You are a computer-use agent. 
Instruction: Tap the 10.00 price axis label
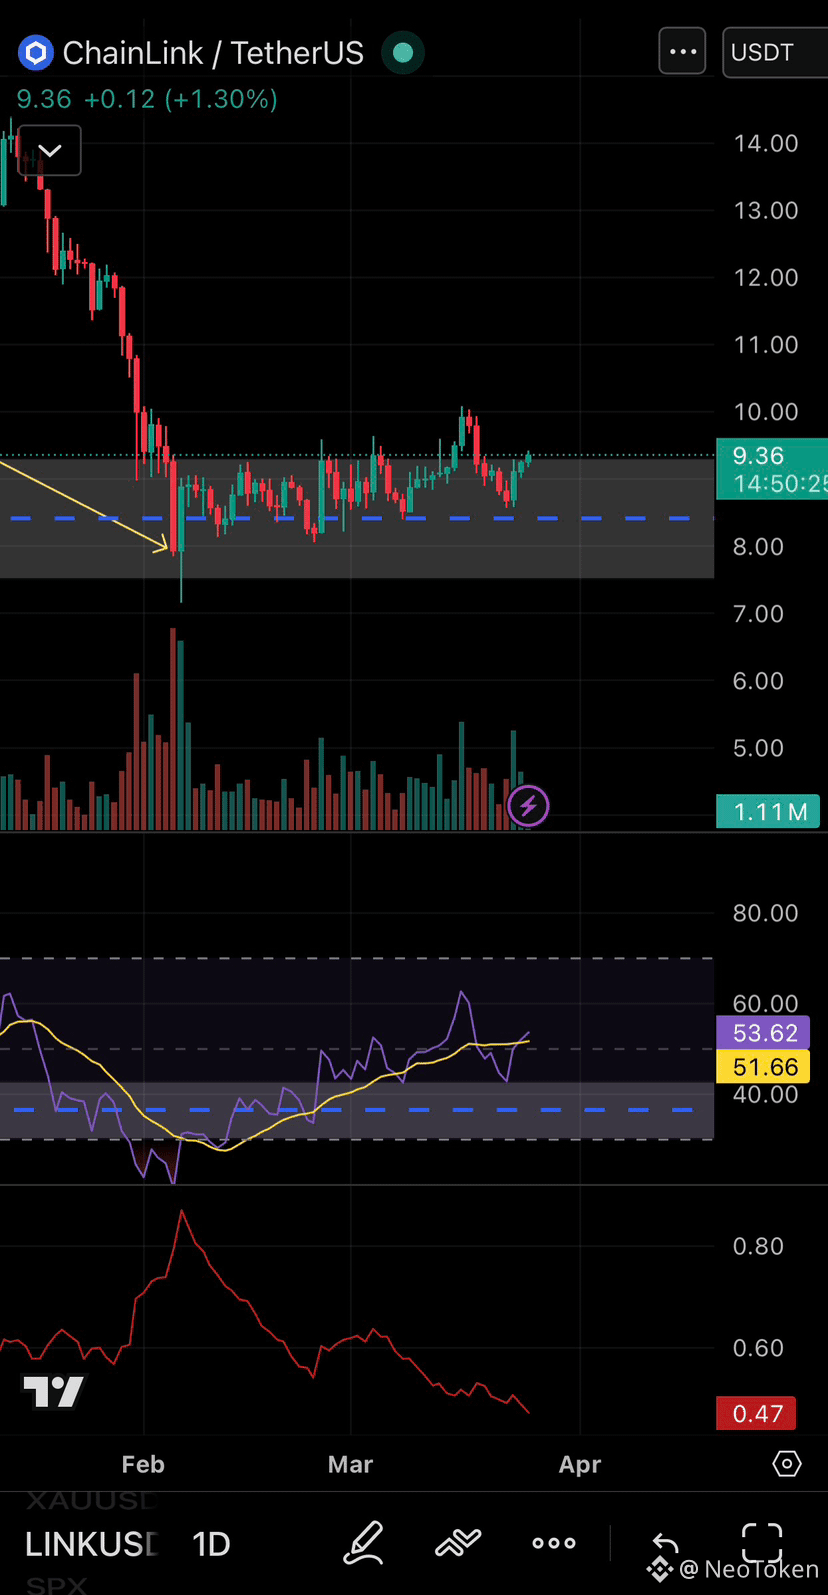[766, 411]
